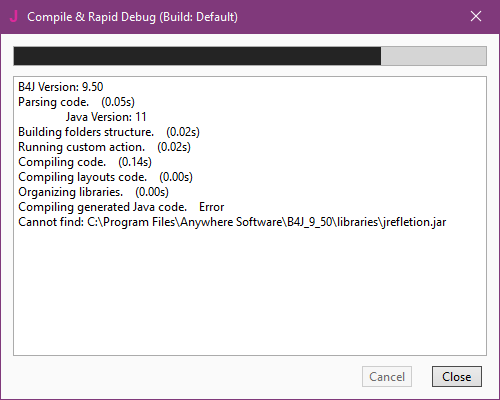Image resolution: width=500 pixels, height=400 pixels.
Task: Select the 'B4J Version: 9.50' log line
Action: pyautogui.click(x=61, y=87)
